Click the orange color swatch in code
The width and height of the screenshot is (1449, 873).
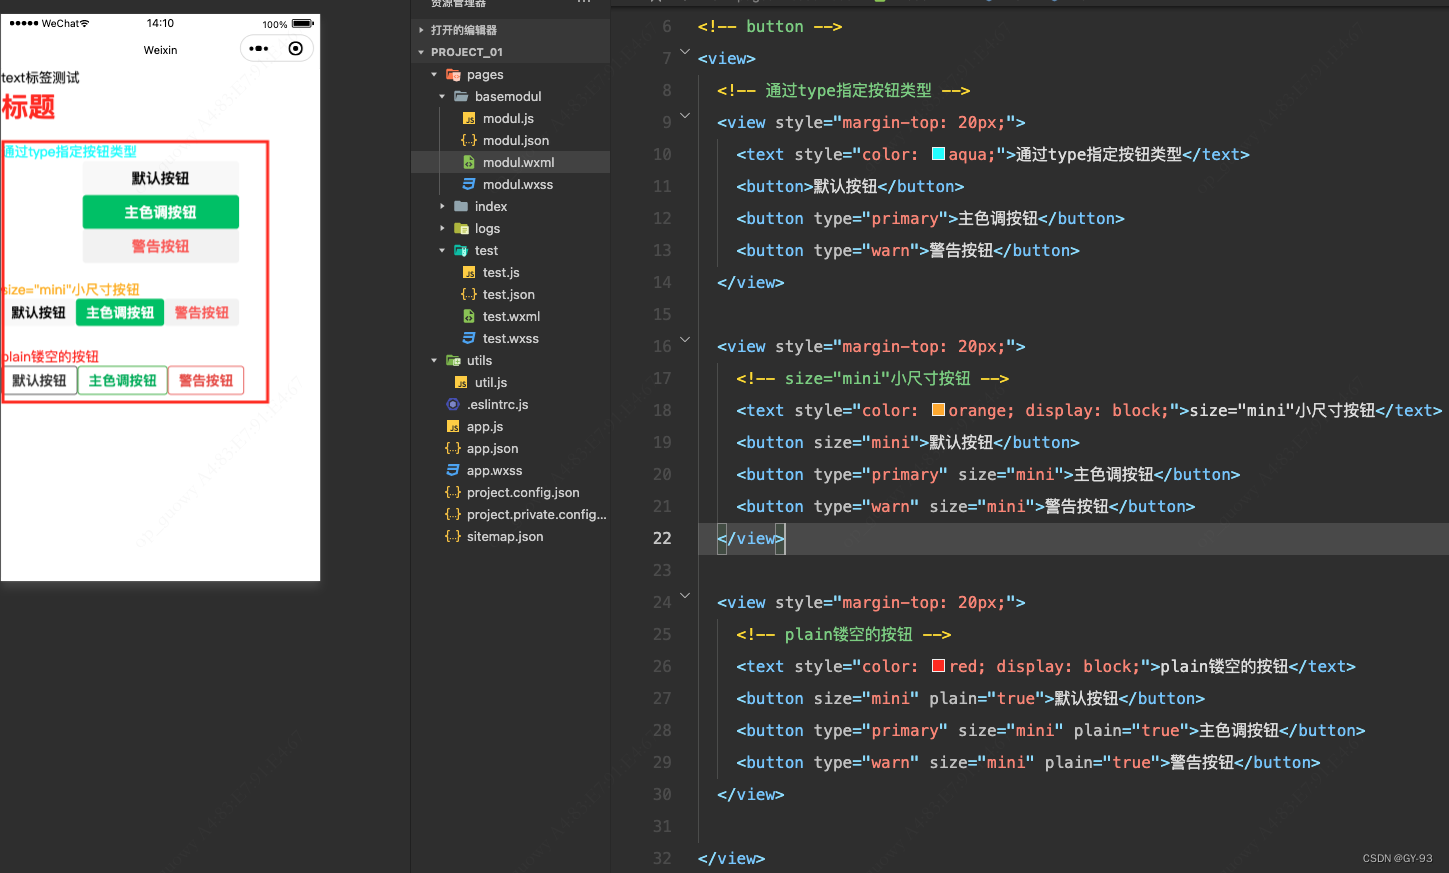coord(938,410)
